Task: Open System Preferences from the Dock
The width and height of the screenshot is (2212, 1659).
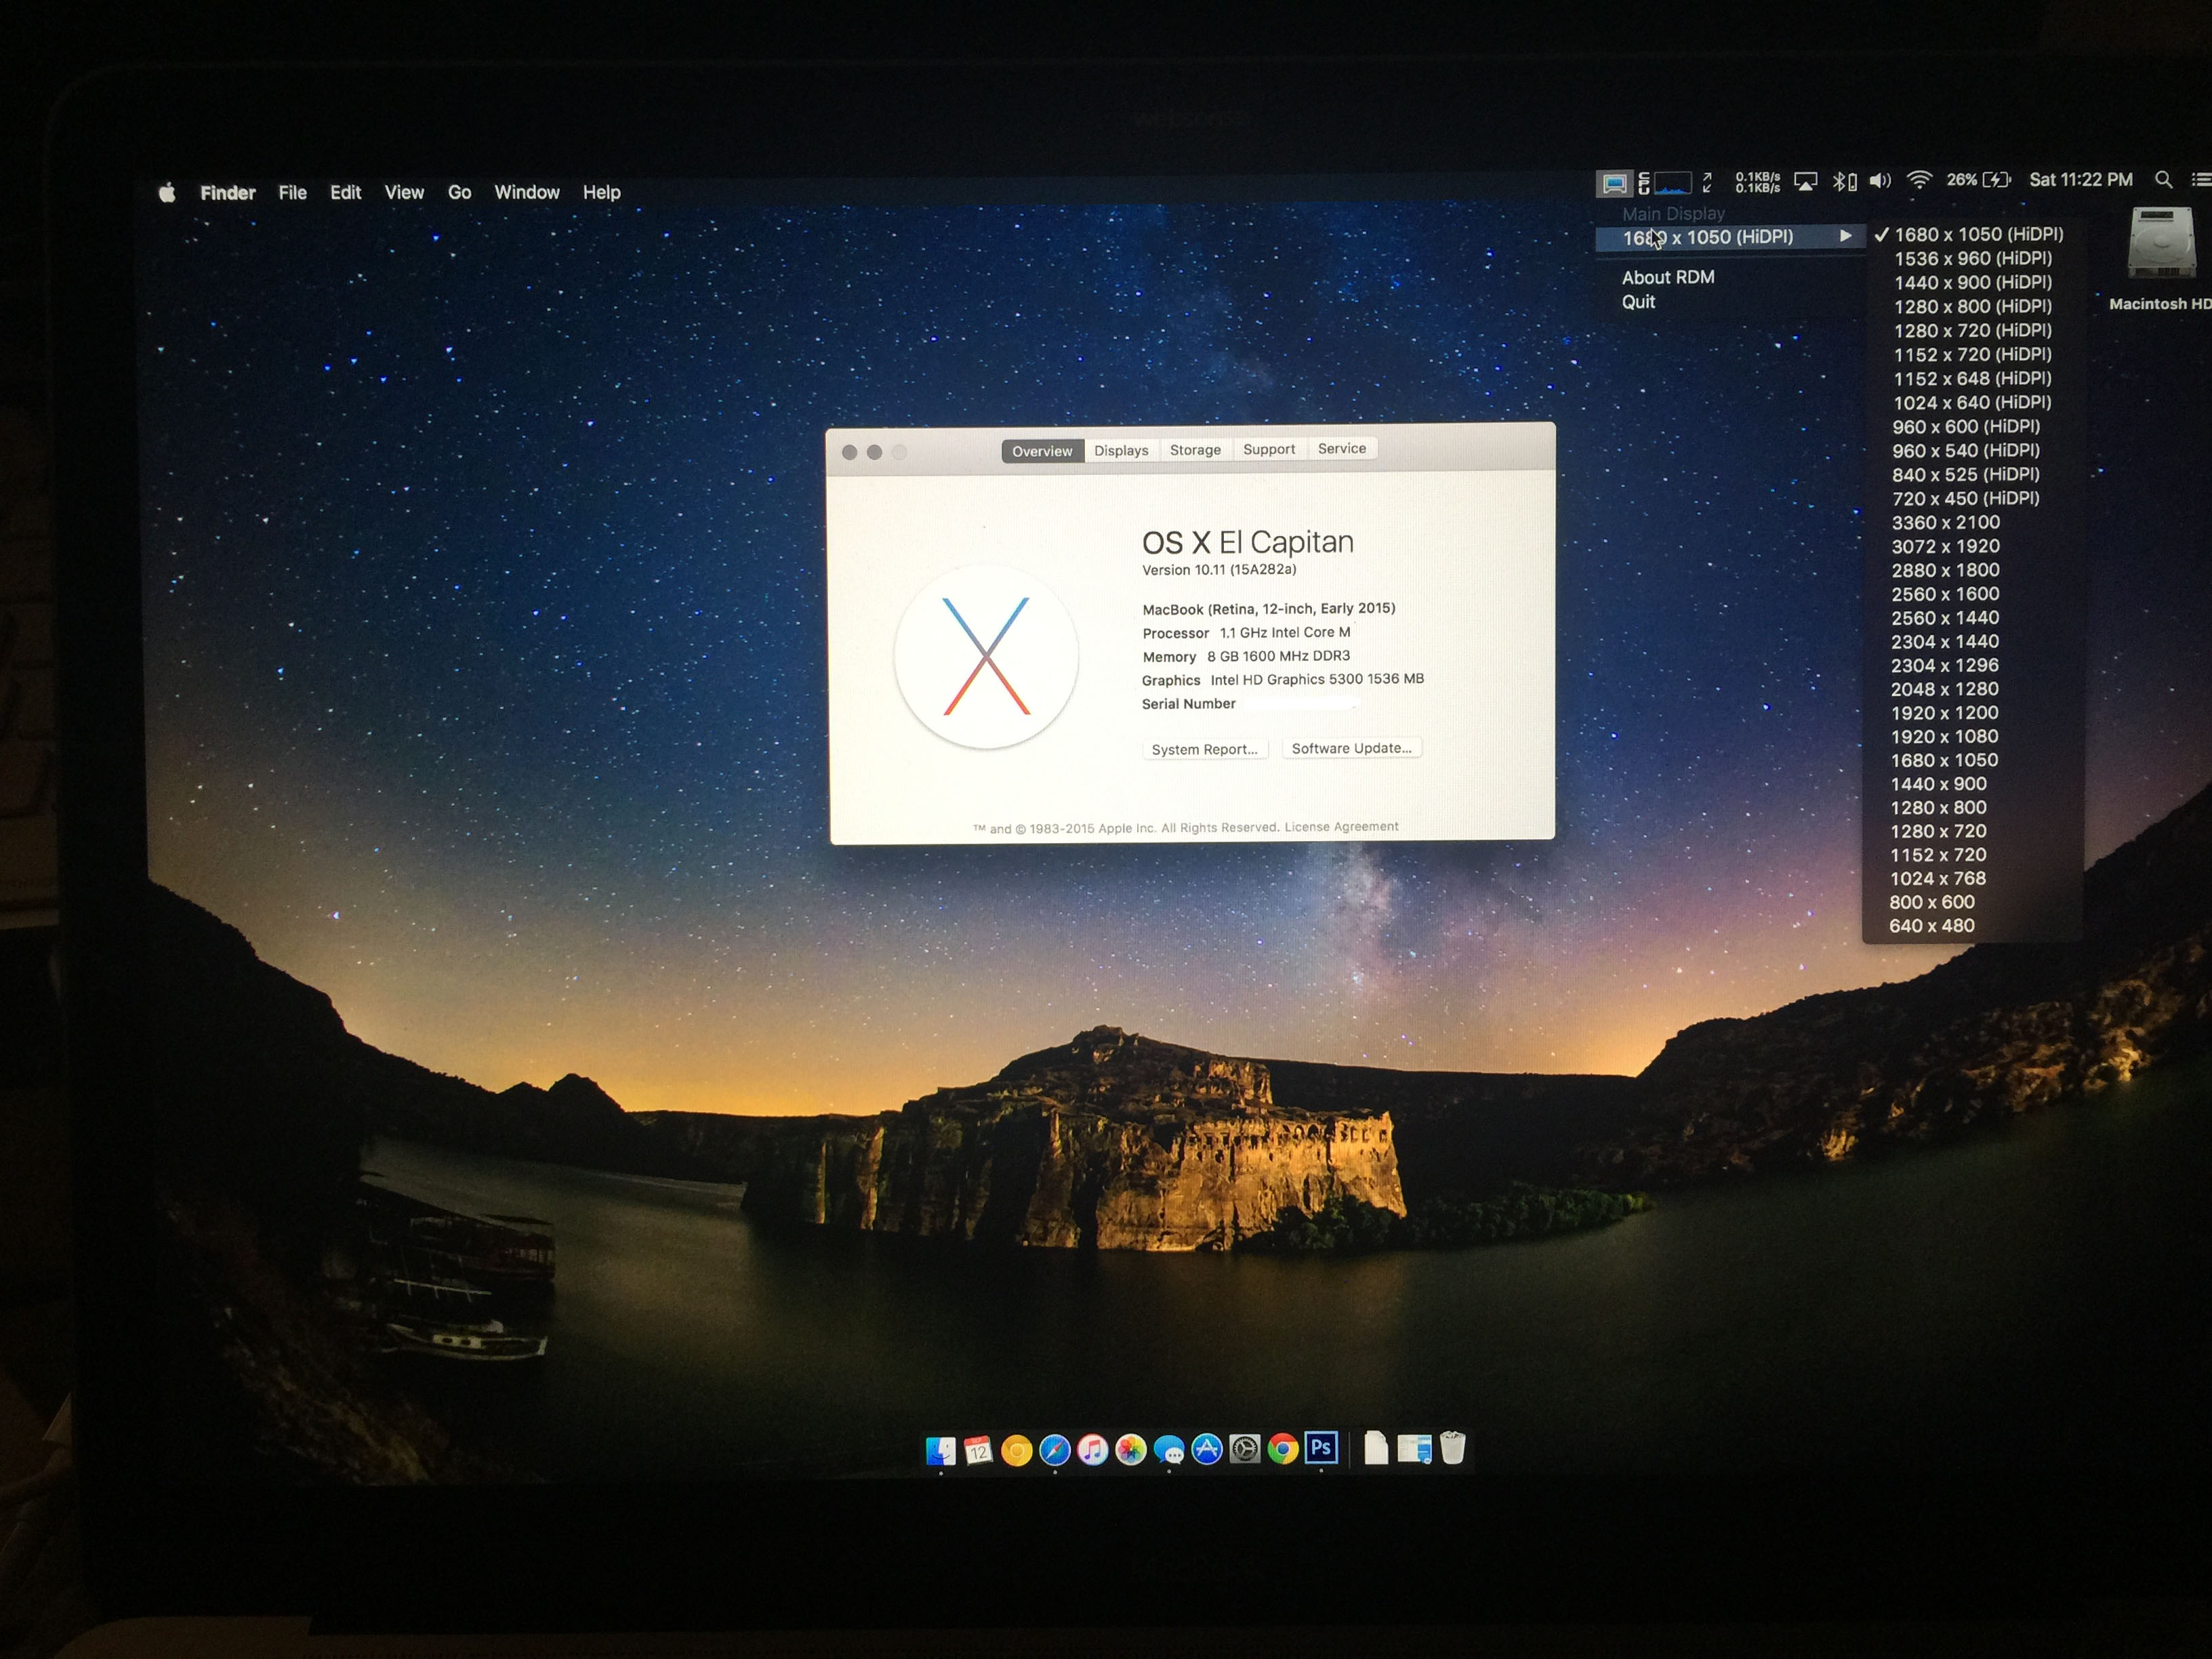Action: (x=1245, y=1449)
